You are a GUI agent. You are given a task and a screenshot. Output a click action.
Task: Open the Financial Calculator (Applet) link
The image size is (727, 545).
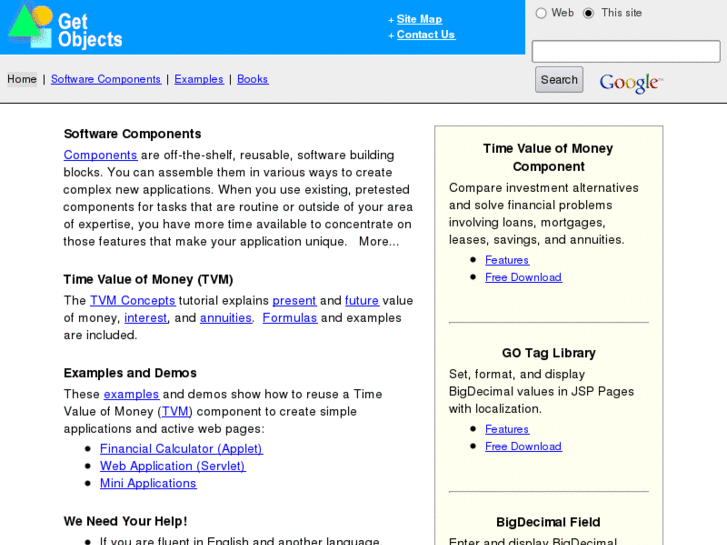[x=181, y=449]
